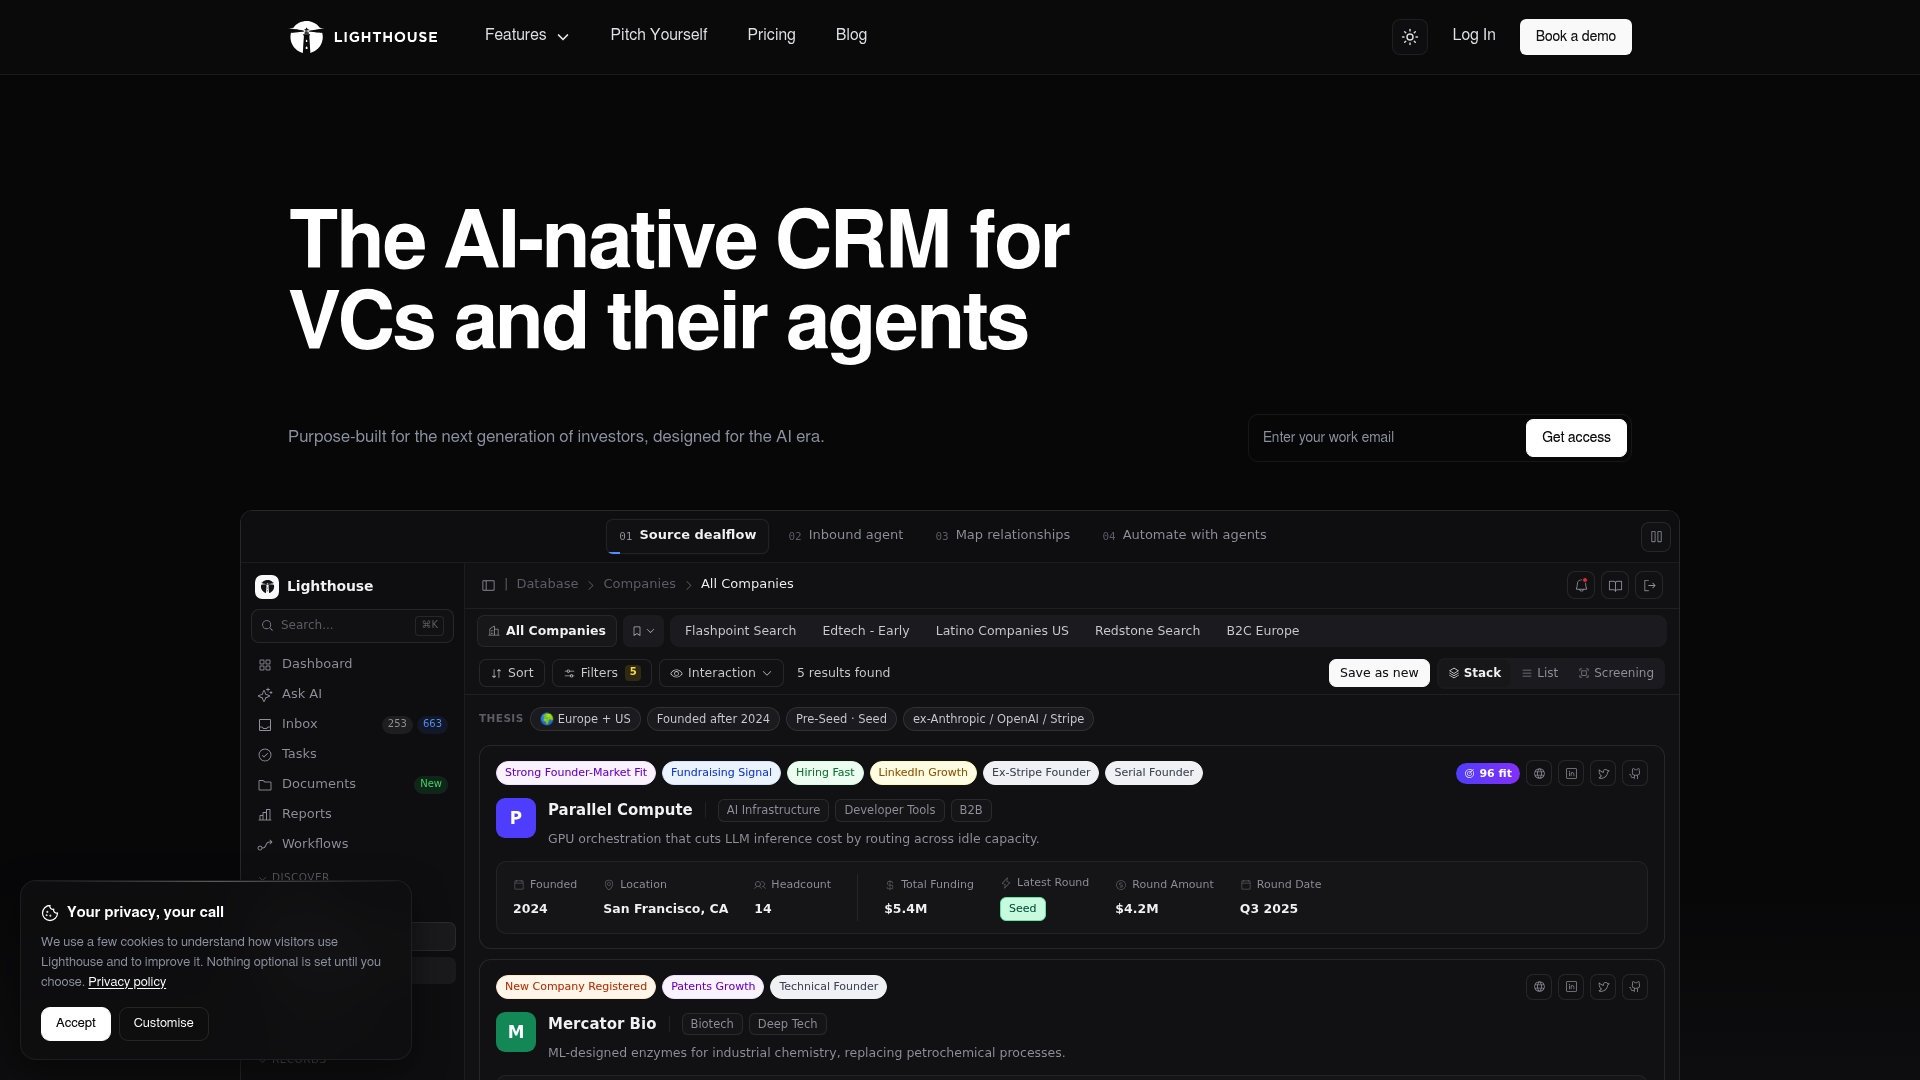Screen dimensions: 1920x1080
Task: Open Tasks in the sidebar
Action: pyautogui.click(x=352, y=754)
